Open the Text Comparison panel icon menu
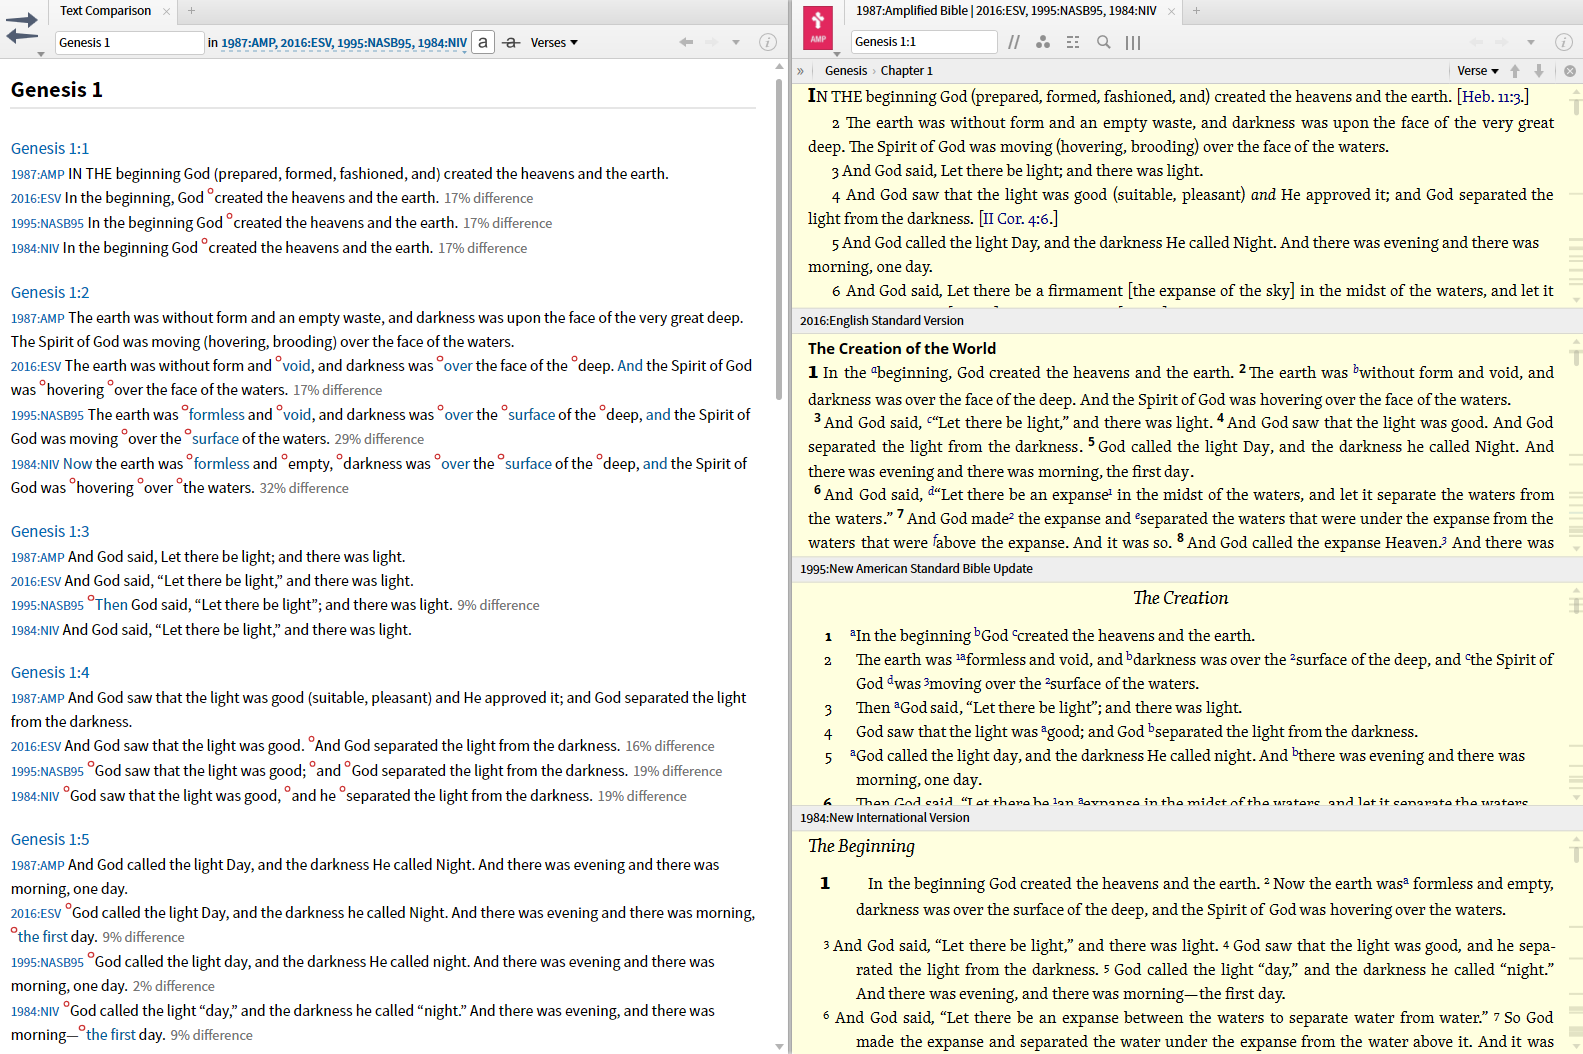The image size is (1583, 1054). coord(22,29)
